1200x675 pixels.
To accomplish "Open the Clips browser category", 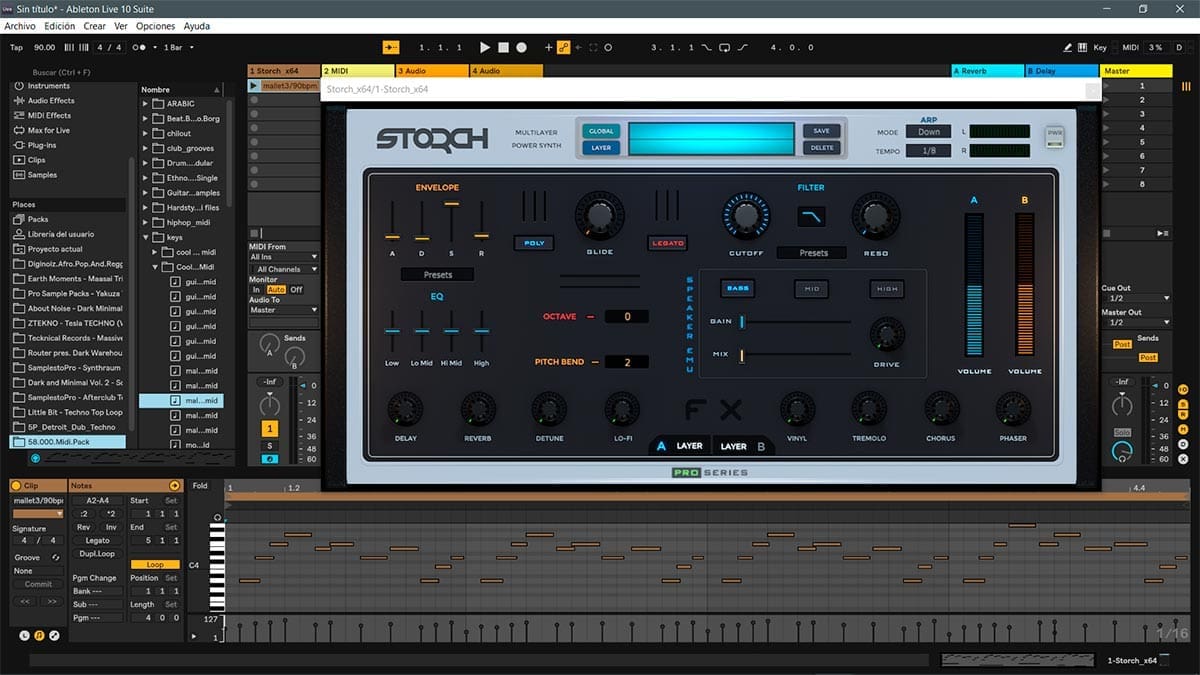I will click(36, 160).
